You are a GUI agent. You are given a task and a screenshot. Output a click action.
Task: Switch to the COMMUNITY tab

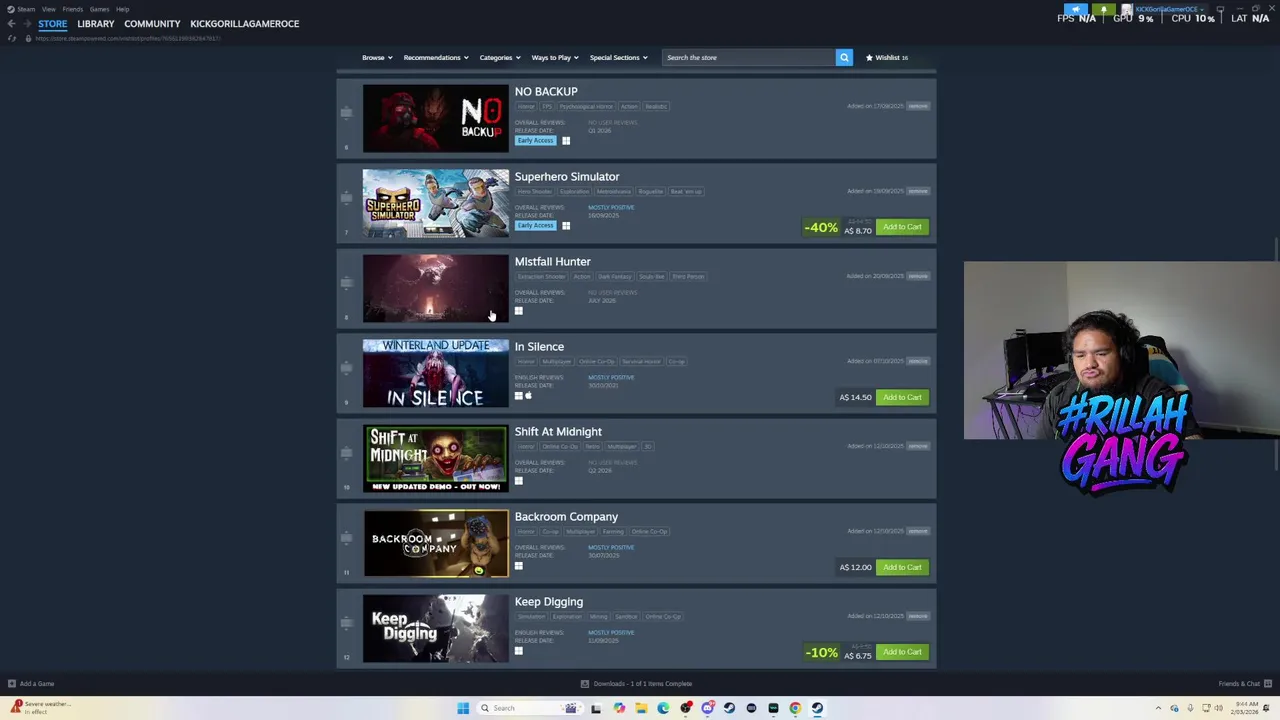(152, 23)
